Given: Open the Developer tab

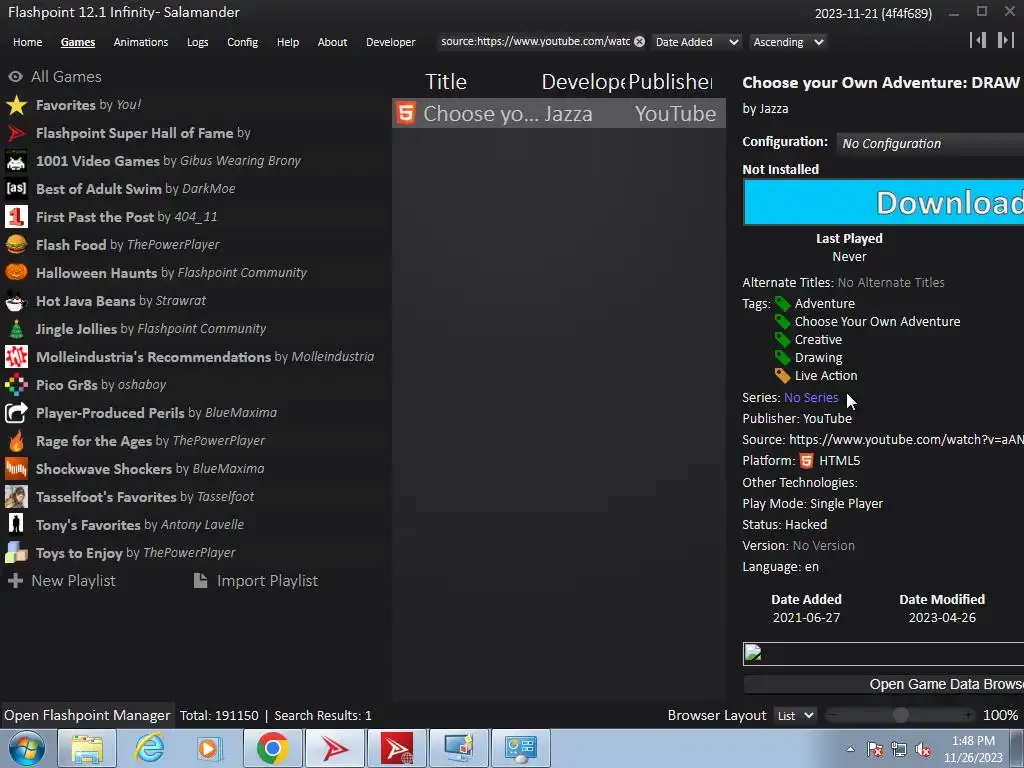Looking at the screenshot, I should pos(391,42).
